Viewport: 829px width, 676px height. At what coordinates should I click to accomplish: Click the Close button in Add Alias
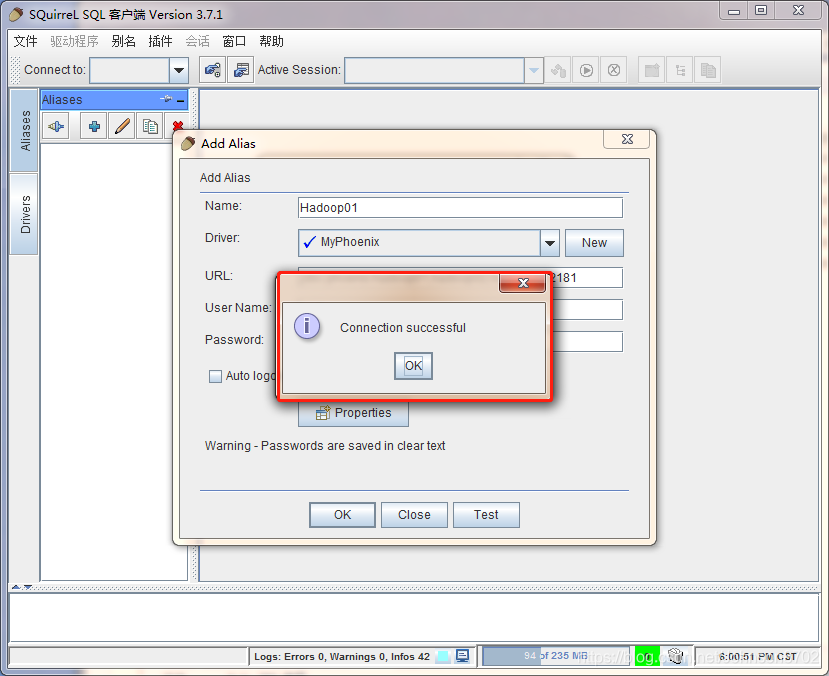(414, 515)
